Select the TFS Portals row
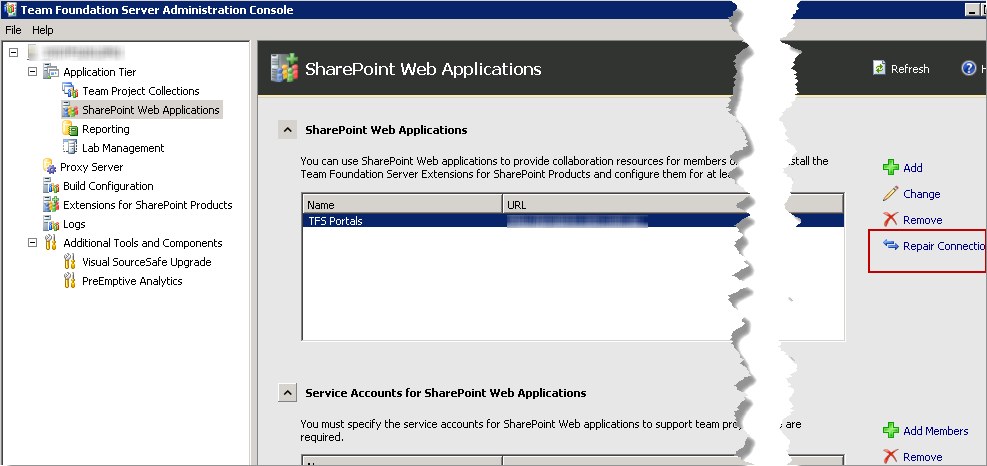 point(573,220)
